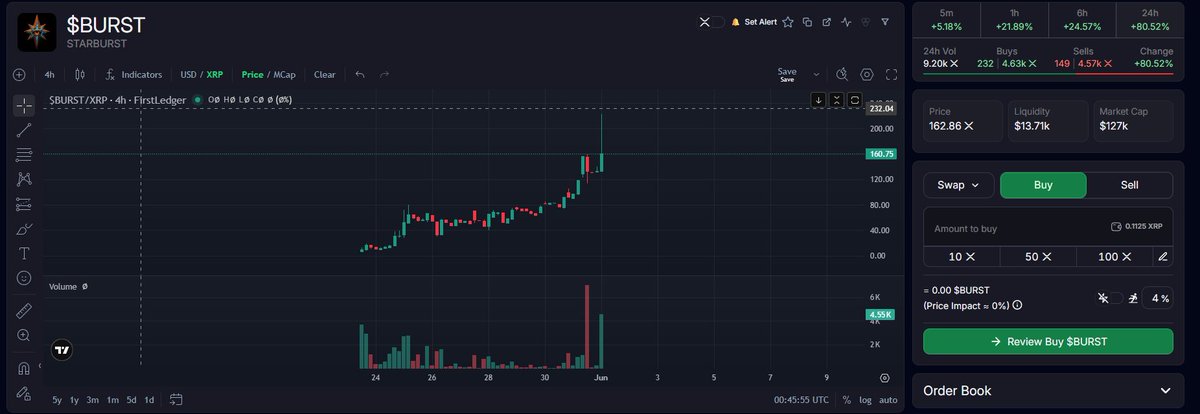Open the Indicators menu
Image resolution: width=1200 pixels, height=414 pixels.
pos(134,74)
